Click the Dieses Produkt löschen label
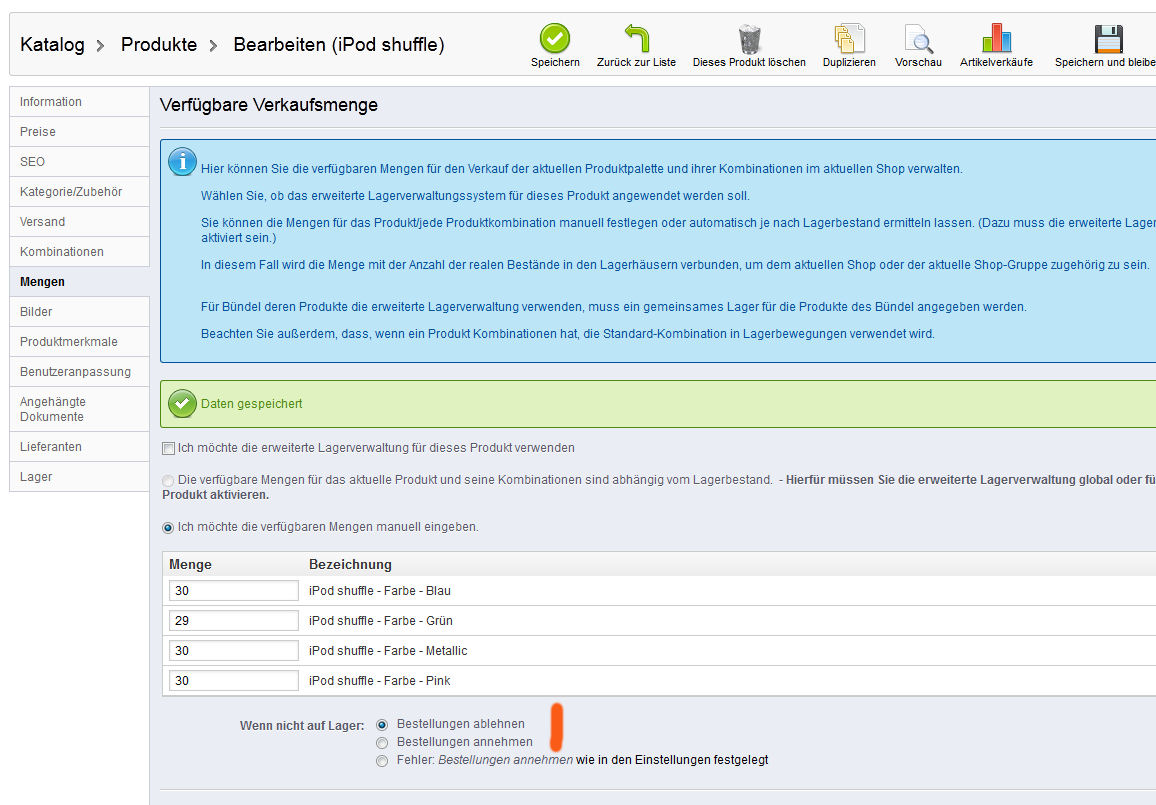This screenshot has height=805, width=1156. coord(749,63)
